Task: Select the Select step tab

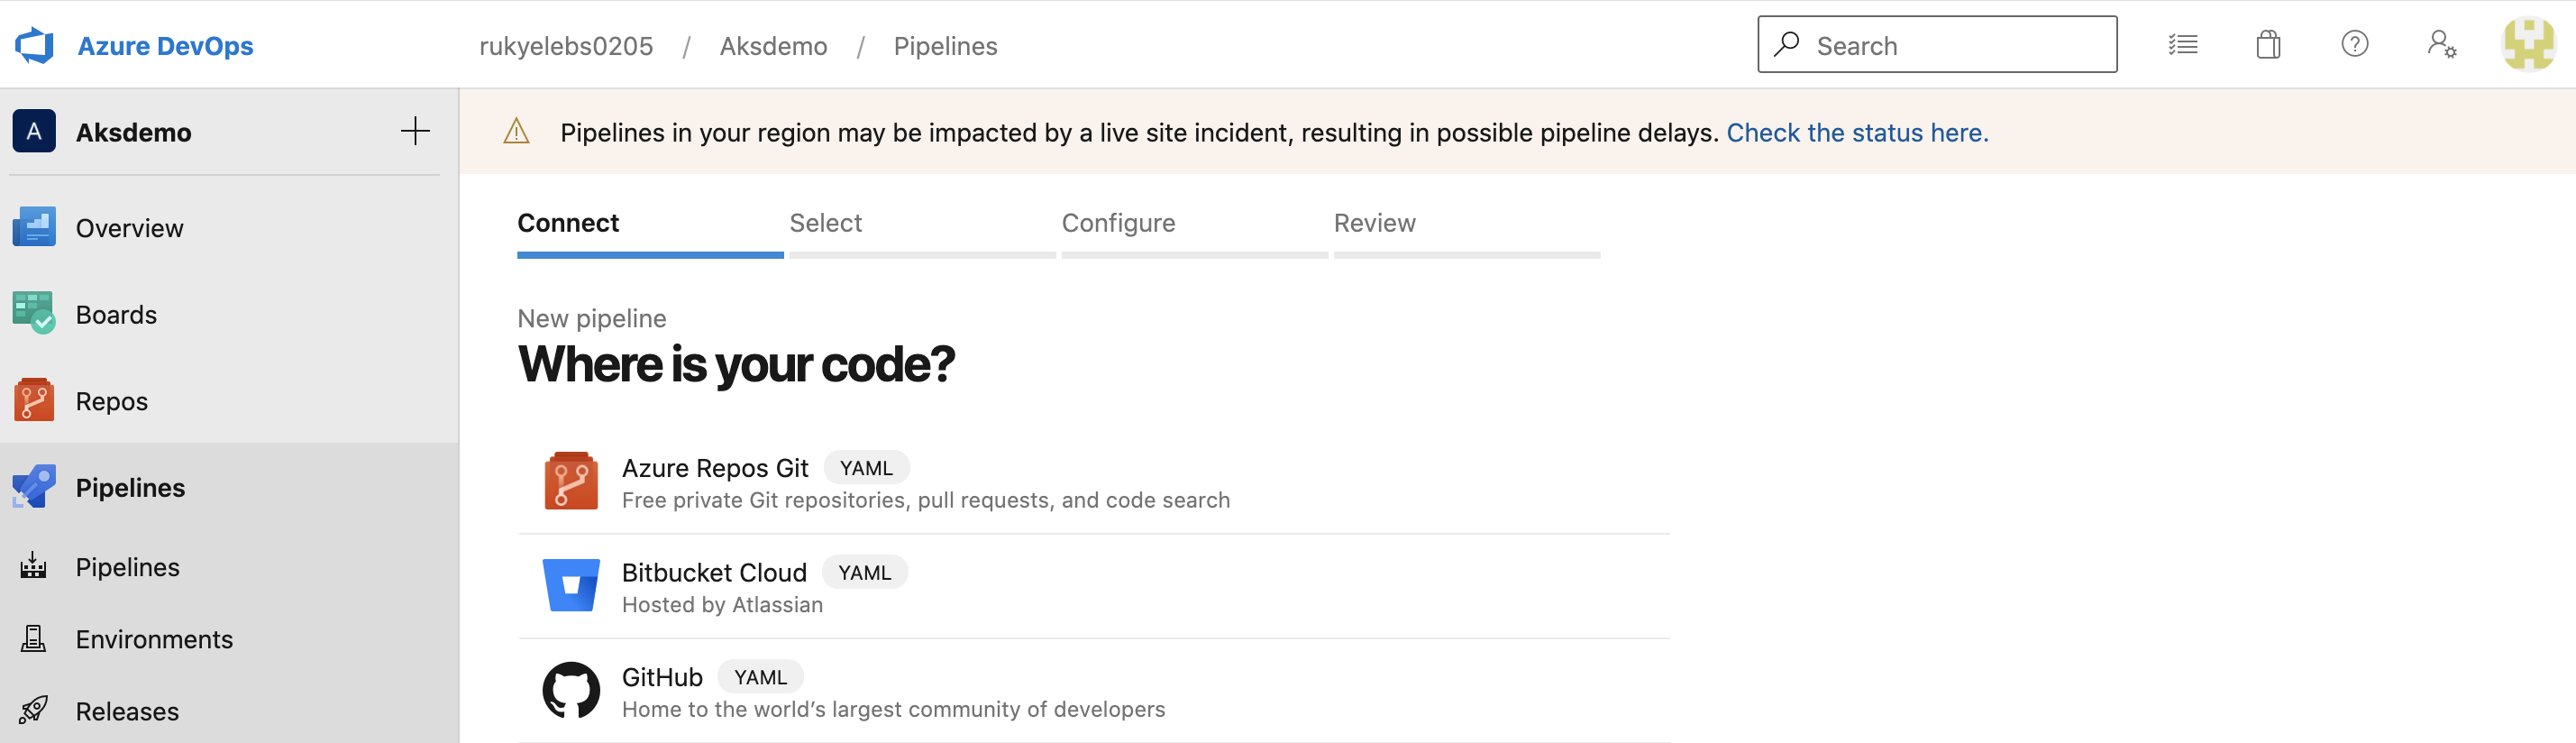Action: point(922,231)
